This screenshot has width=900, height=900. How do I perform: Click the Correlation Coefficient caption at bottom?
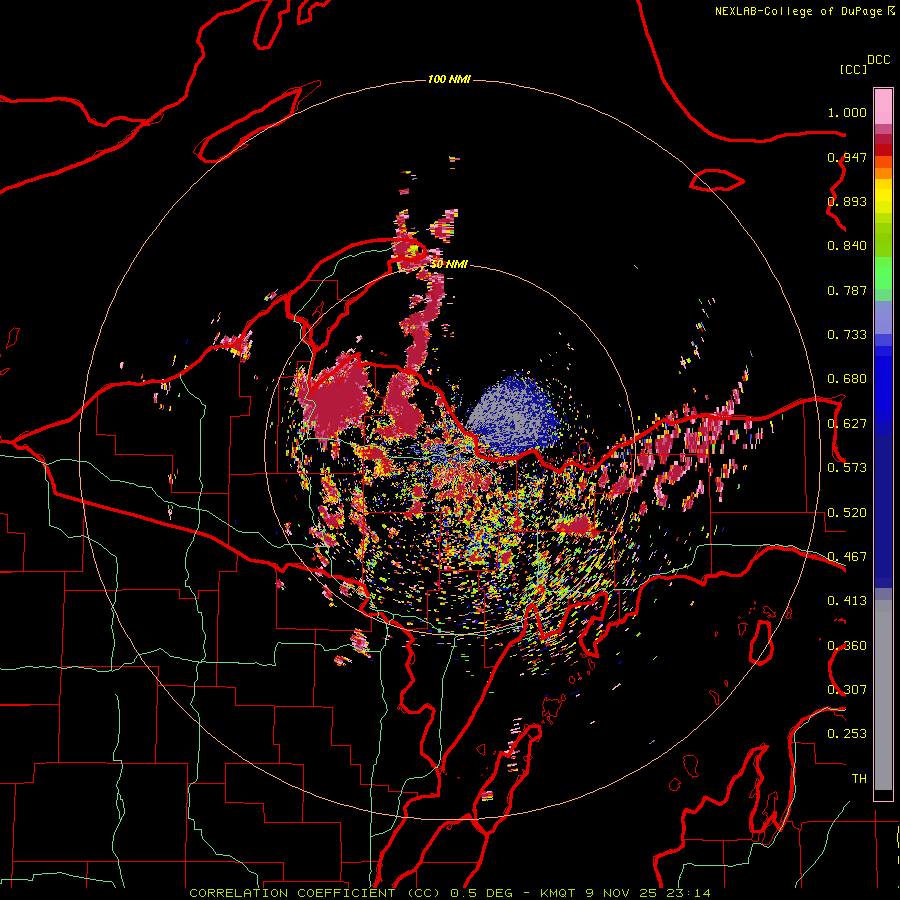(x=449, y=893)
